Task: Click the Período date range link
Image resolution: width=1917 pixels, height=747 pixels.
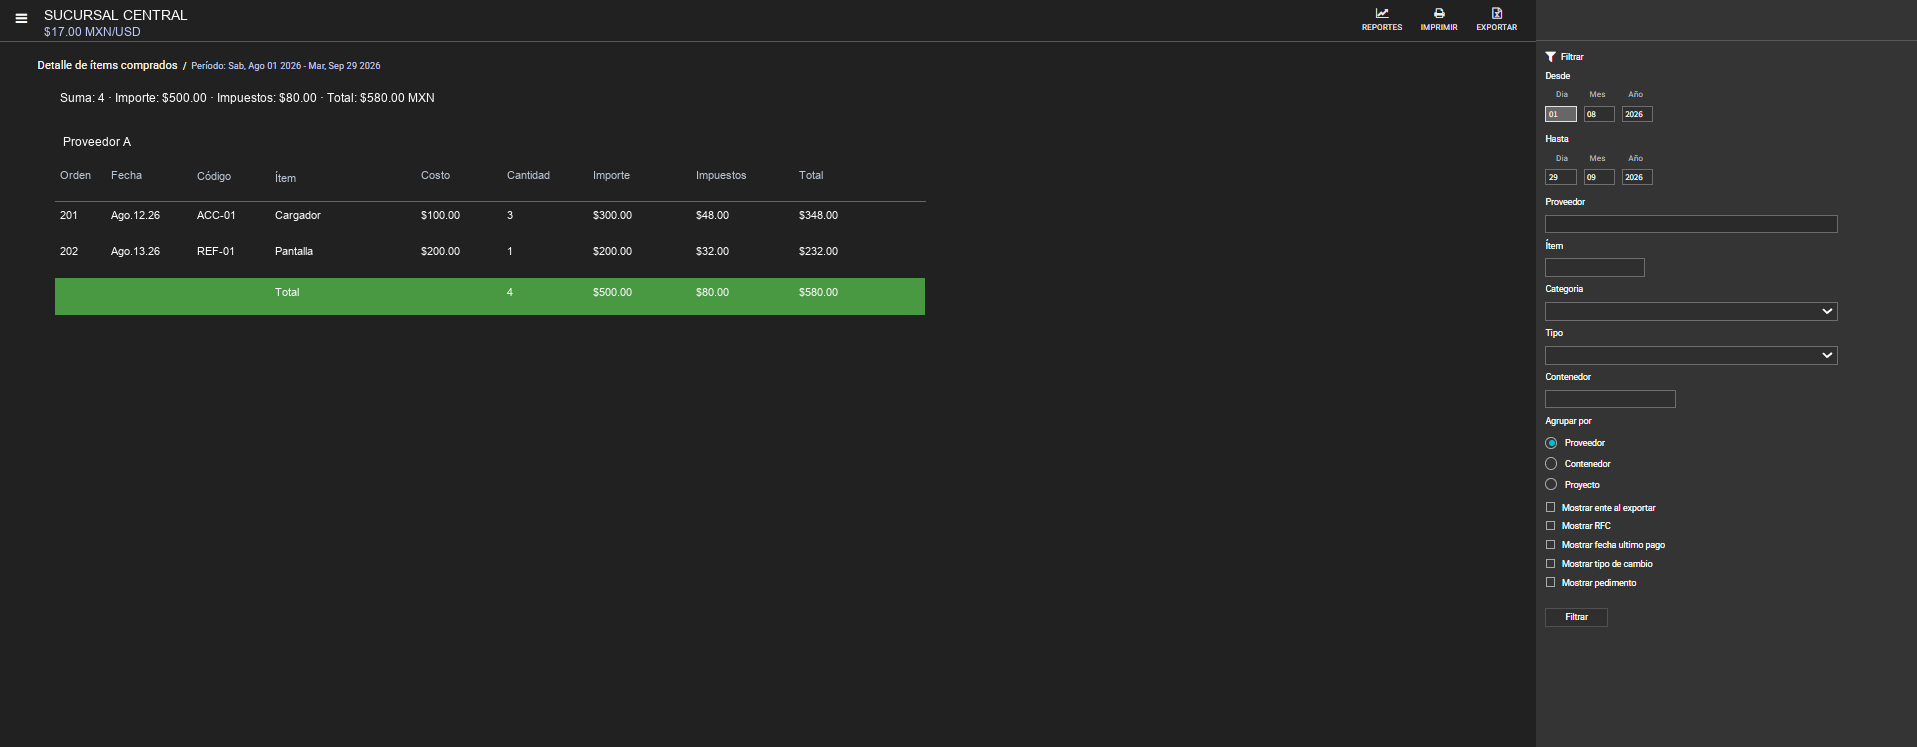Action: 286,66
